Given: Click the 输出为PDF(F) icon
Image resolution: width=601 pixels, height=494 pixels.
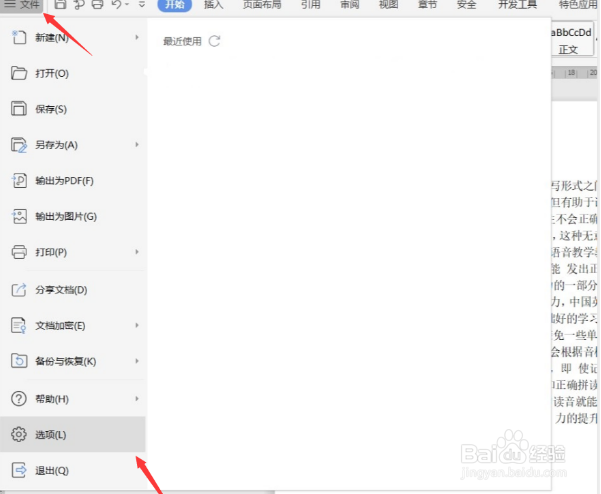Looking at the screenshot, I should 19,181.
